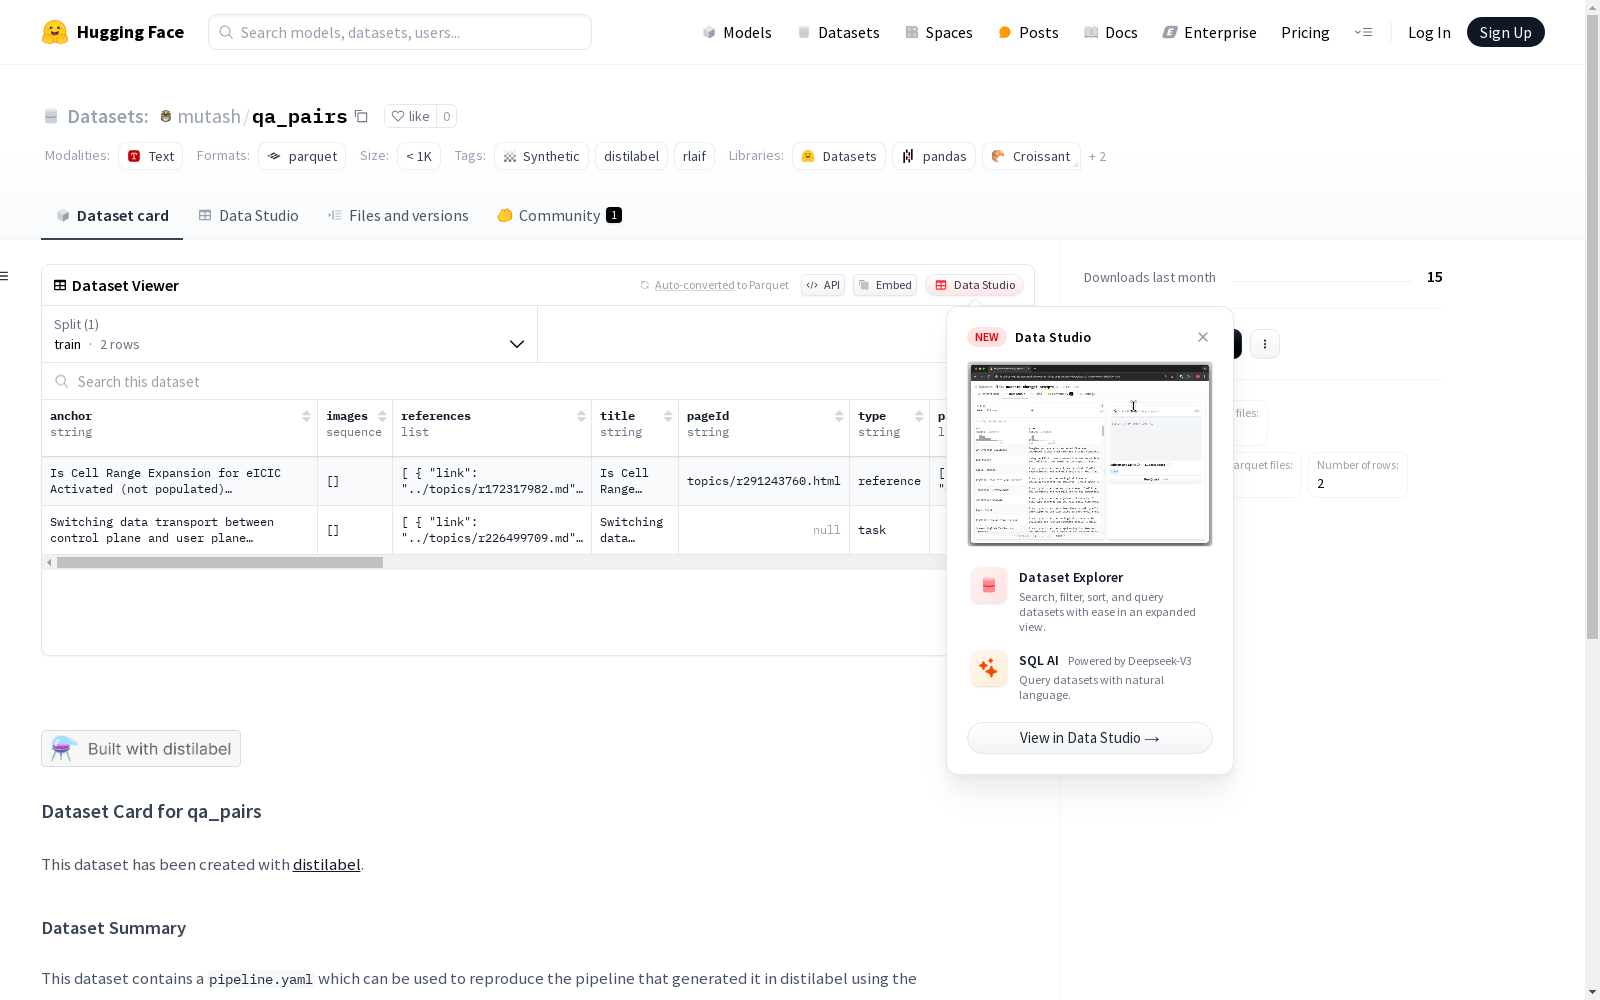Viewport: 1600px width, 1000px height.
Task: Switch to the Dataset card tab
Action: point(112,216)
